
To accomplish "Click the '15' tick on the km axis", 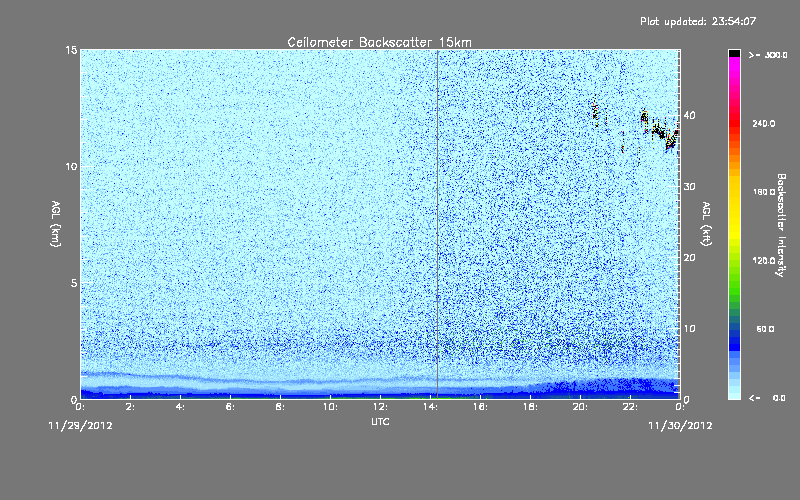I will tap(71, 50).
